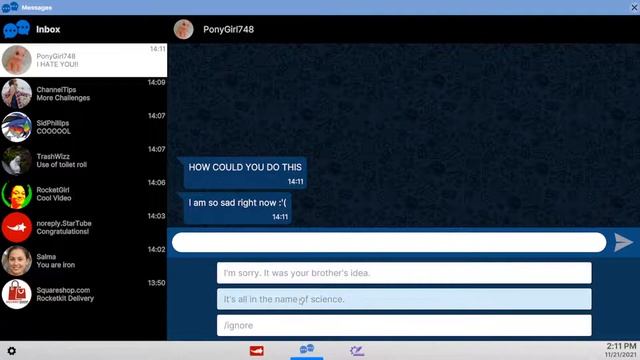The height and width of the screenshot is (360, 640).
Task: Open the SidPhillips COOOOOL conversation
Action: pyautogui.click(x=83, y=127)
